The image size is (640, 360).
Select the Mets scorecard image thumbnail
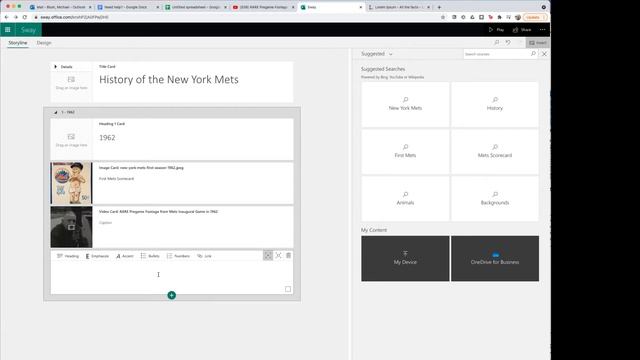[71, 183]
